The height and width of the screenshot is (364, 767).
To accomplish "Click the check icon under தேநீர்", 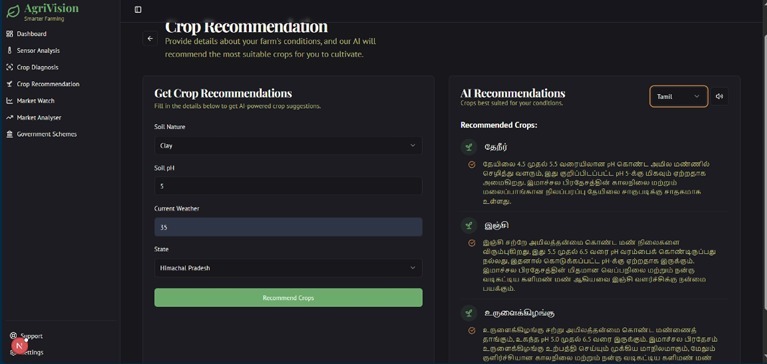I will (472, 165).
